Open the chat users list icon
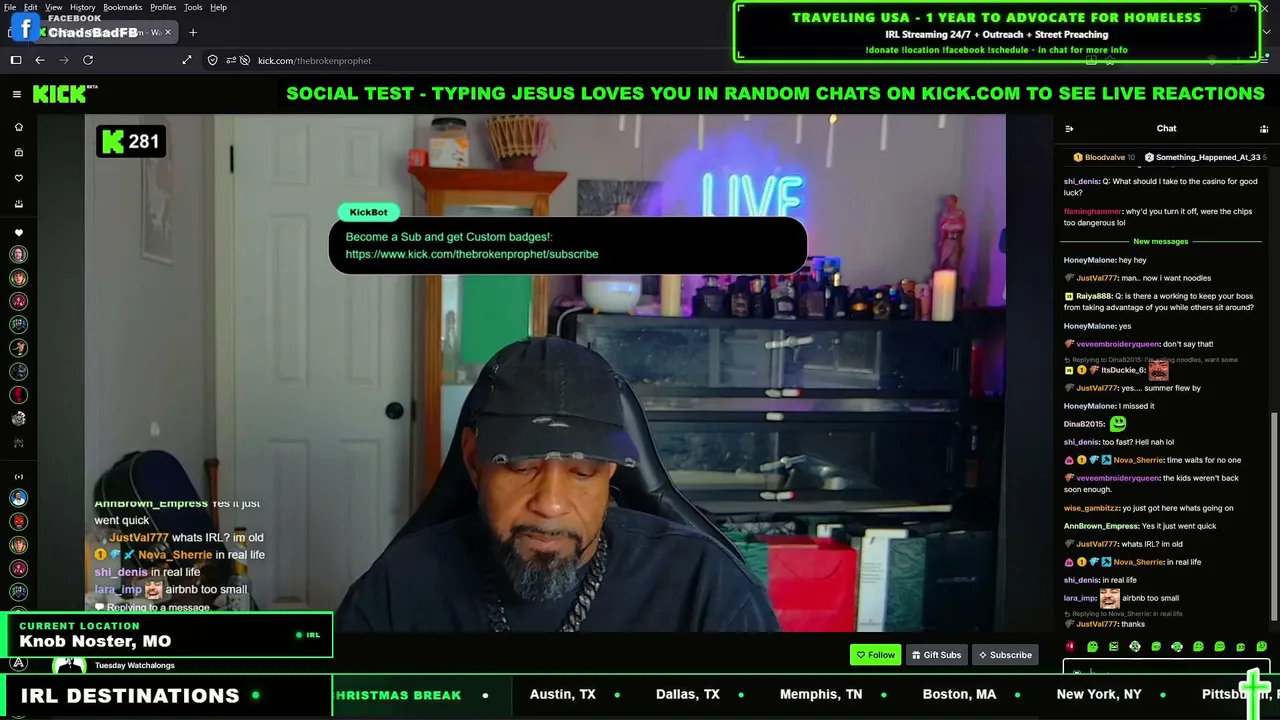This screenshot has width=1280, height=720. tap(1264, 128)
